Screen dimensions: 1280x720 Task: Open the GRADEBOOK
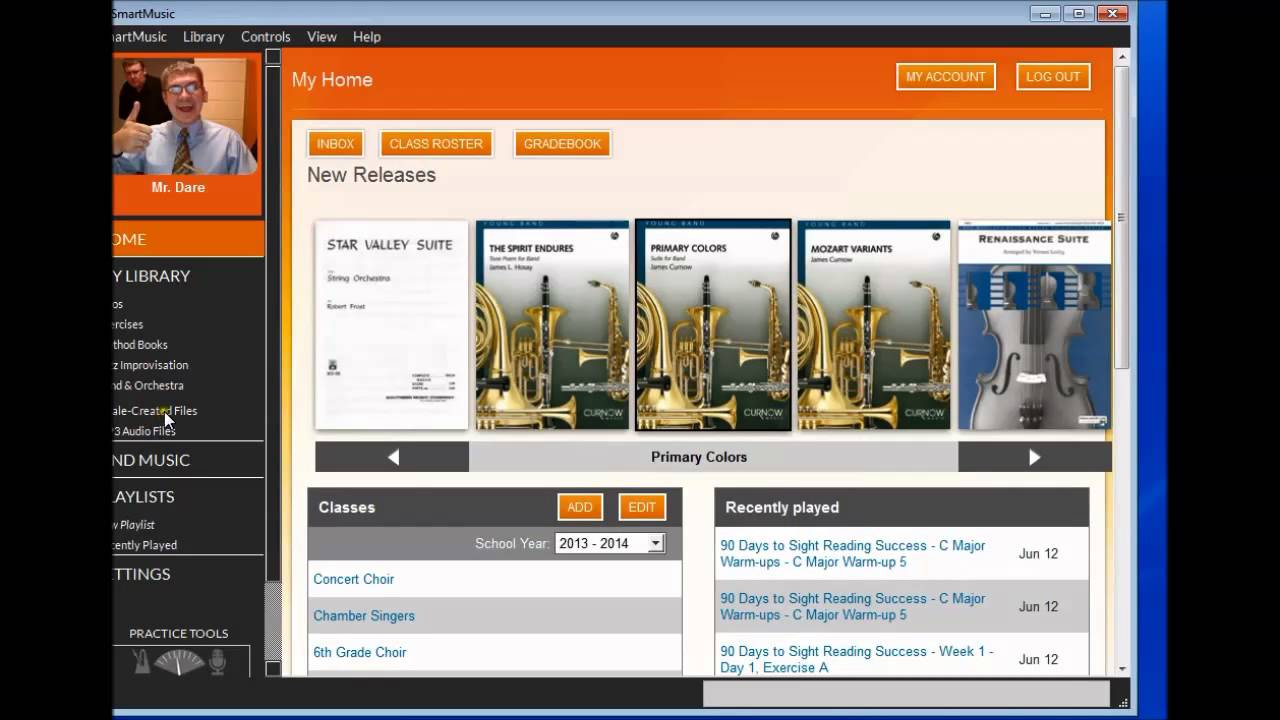coord(562,144)
